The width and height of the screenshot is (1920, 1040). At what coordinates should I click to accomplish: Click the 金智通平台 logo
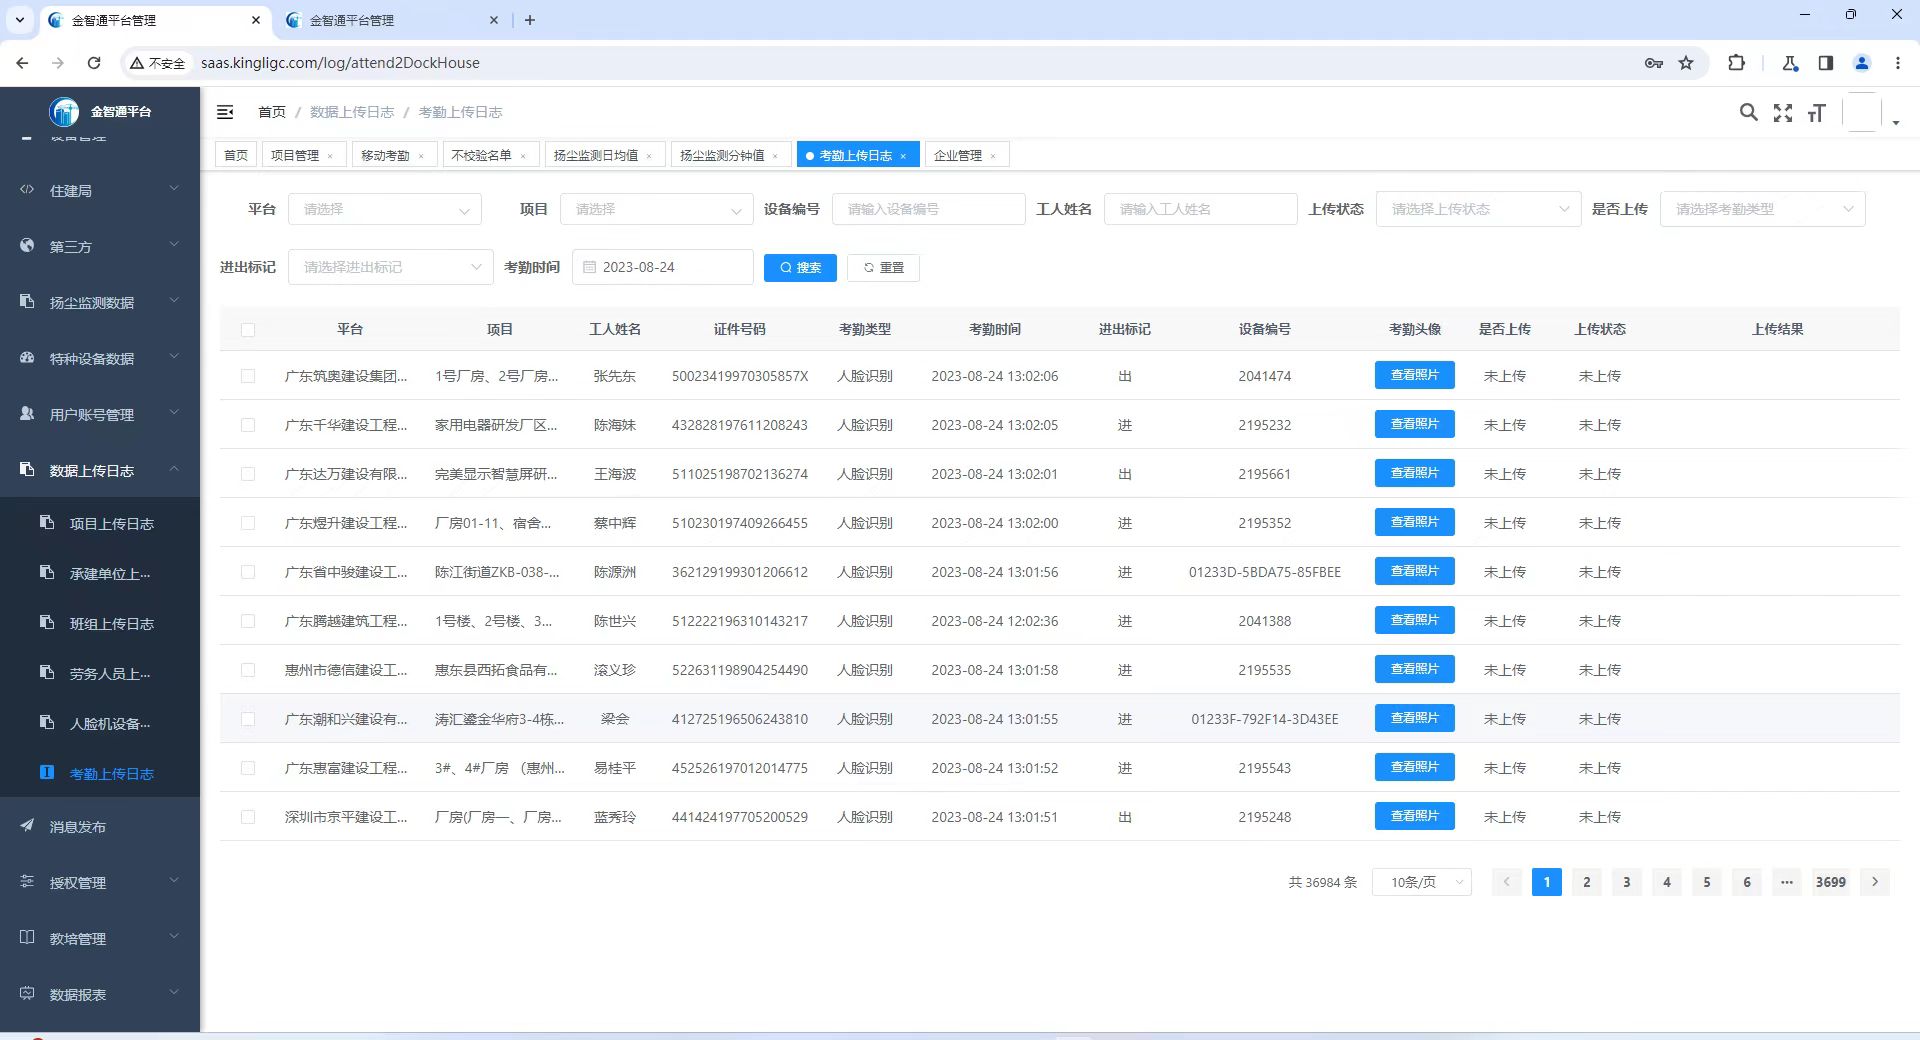(x=100, y=111)
